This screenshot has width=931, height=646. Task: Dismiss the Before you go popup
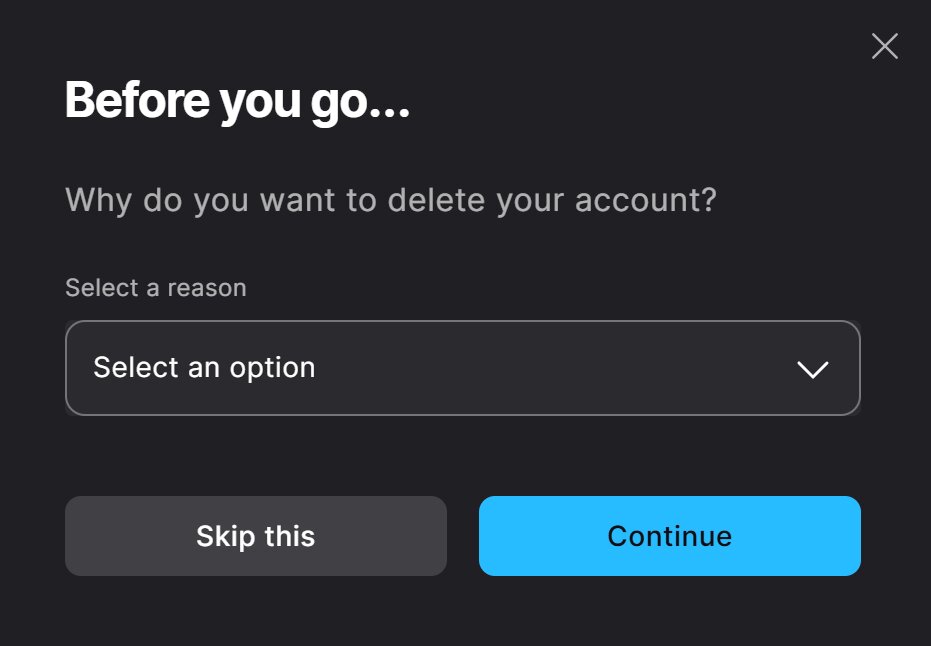click(x=884, y=46)
